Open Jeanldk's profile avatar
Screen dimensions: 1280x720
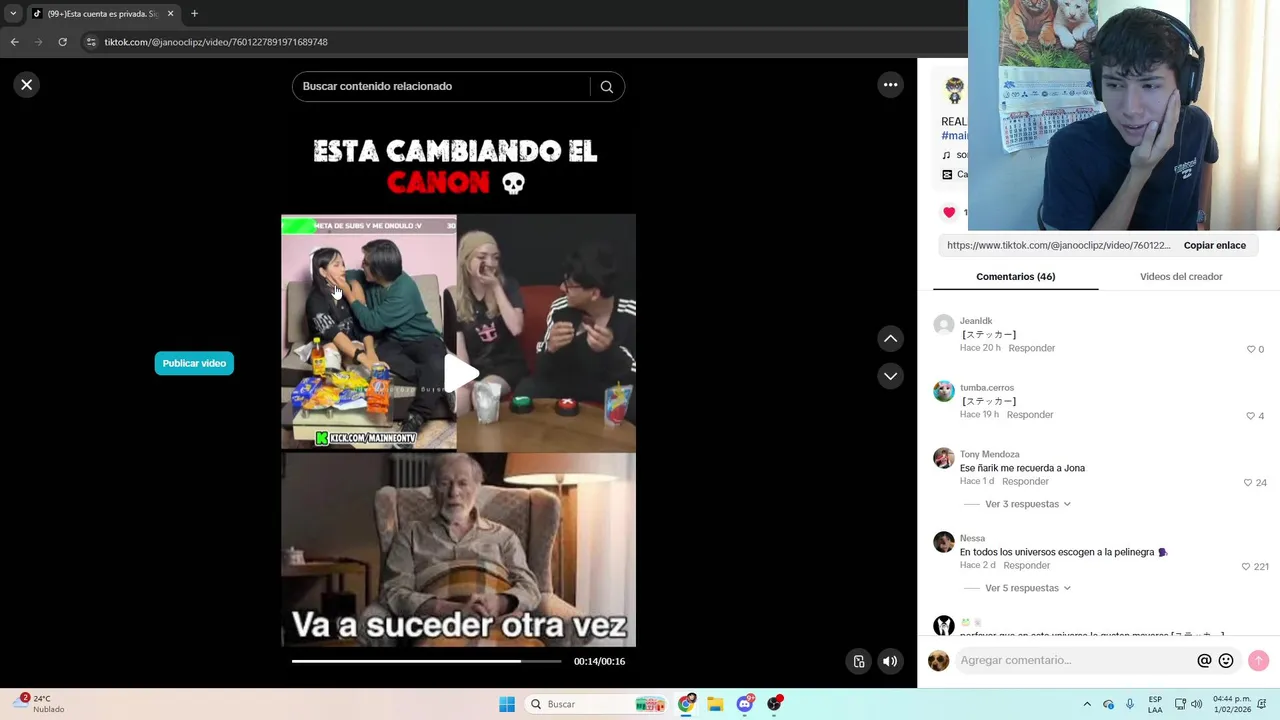tap(944, 325)
